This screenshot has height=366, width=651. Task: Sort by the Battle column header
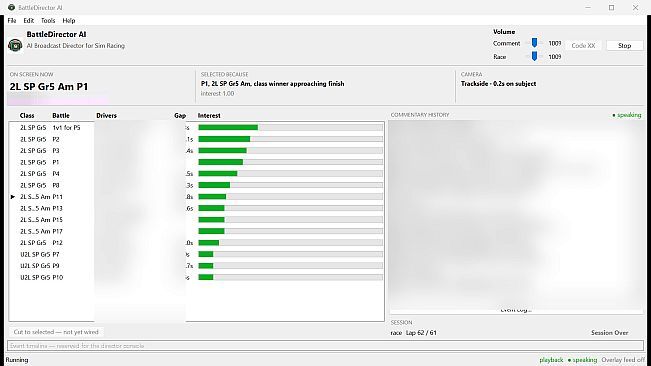61,115
